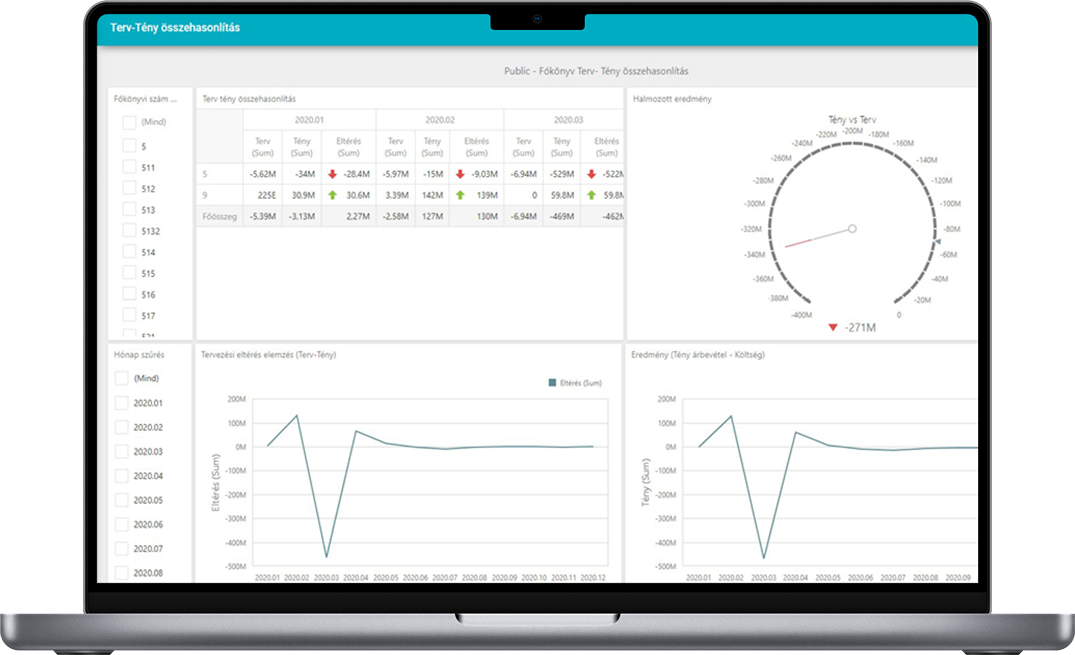Tick the 5132 ledger account checkbox

[x=129, y=230]
